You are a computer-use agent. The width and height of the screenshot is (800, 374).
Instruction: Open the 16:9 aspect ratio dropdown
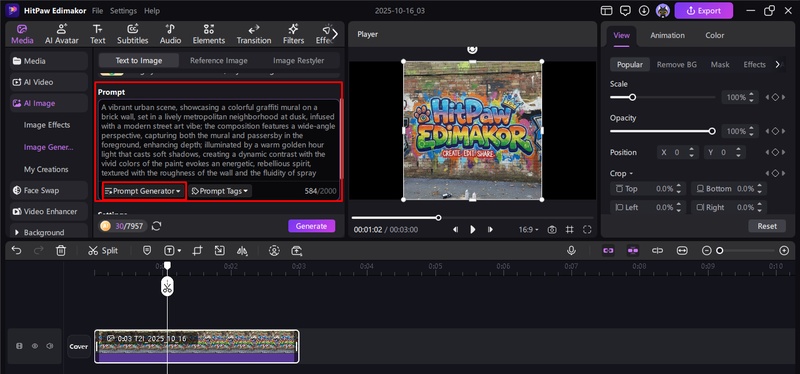point(529,230)
